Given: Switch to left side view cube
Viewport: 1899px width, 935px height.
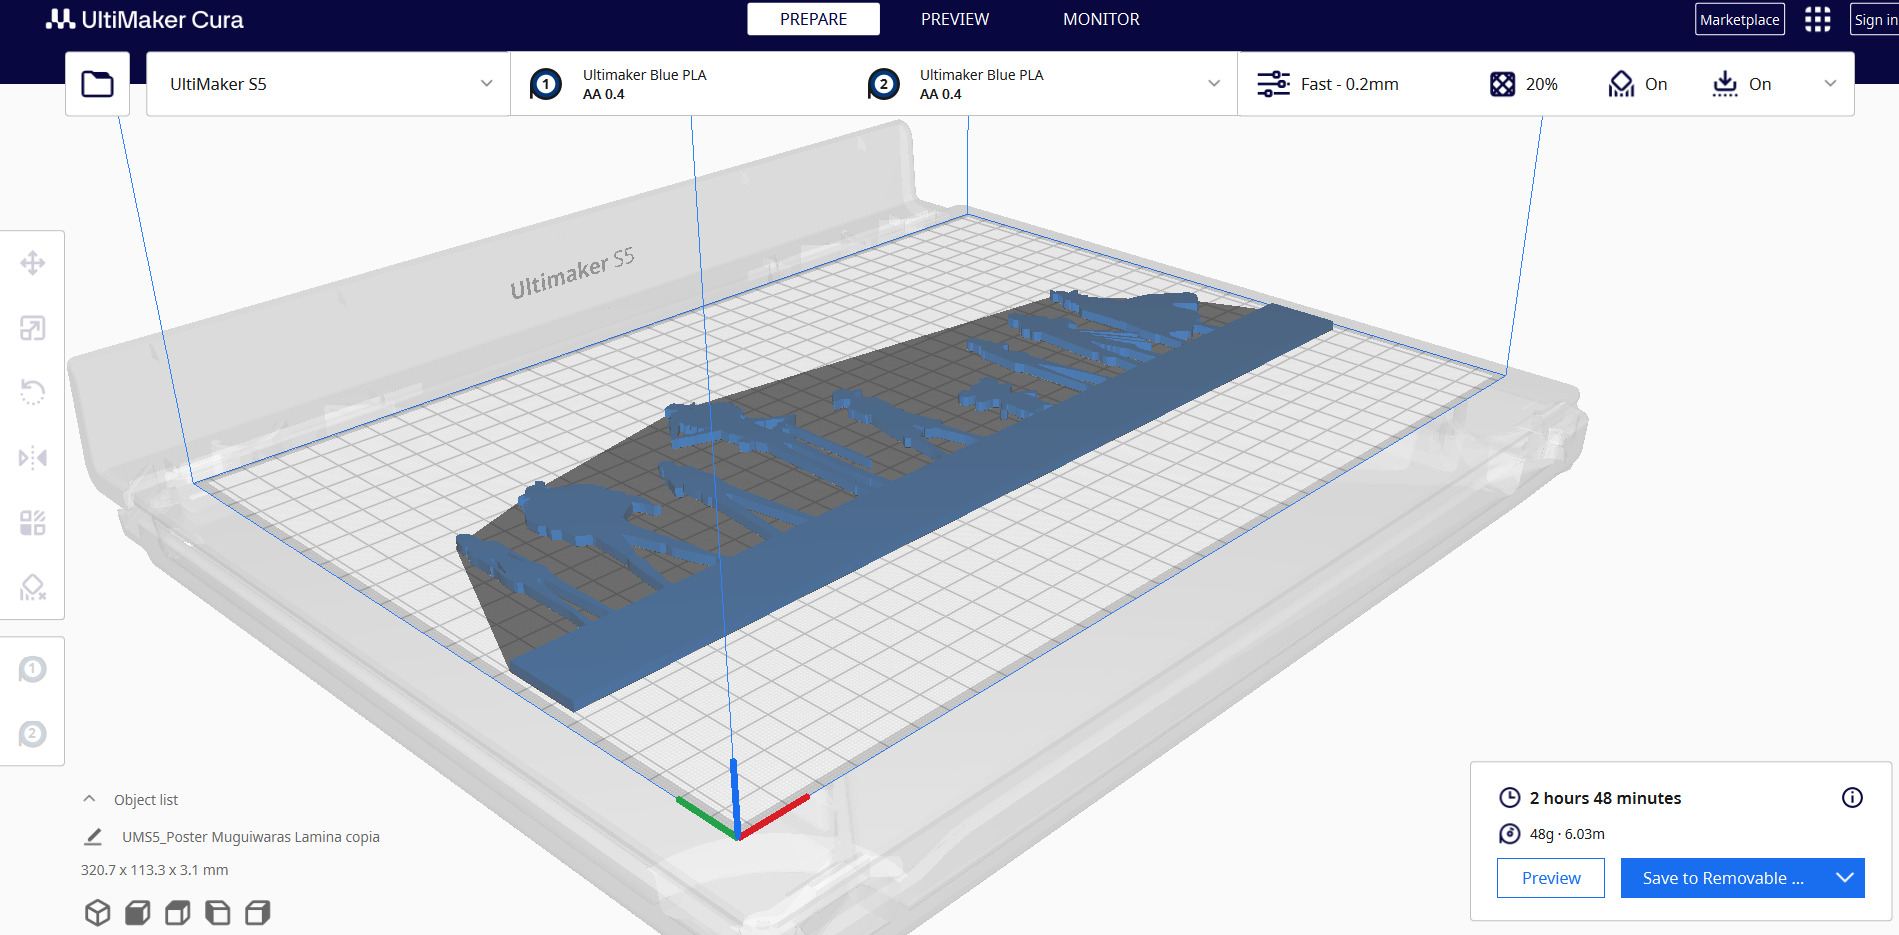Looking at the screenshot, I should (218, 912).
